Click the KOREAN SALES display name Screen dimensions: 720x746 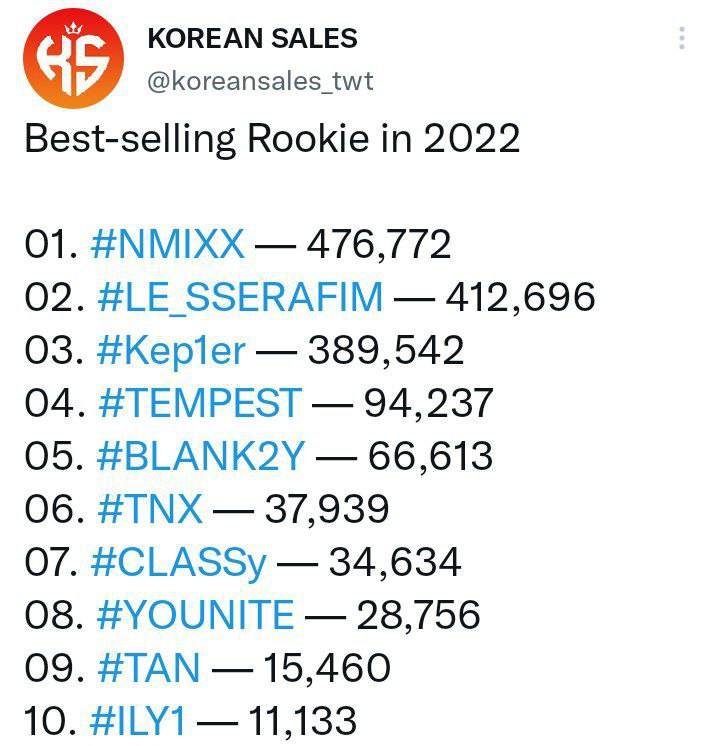(252, 39)
